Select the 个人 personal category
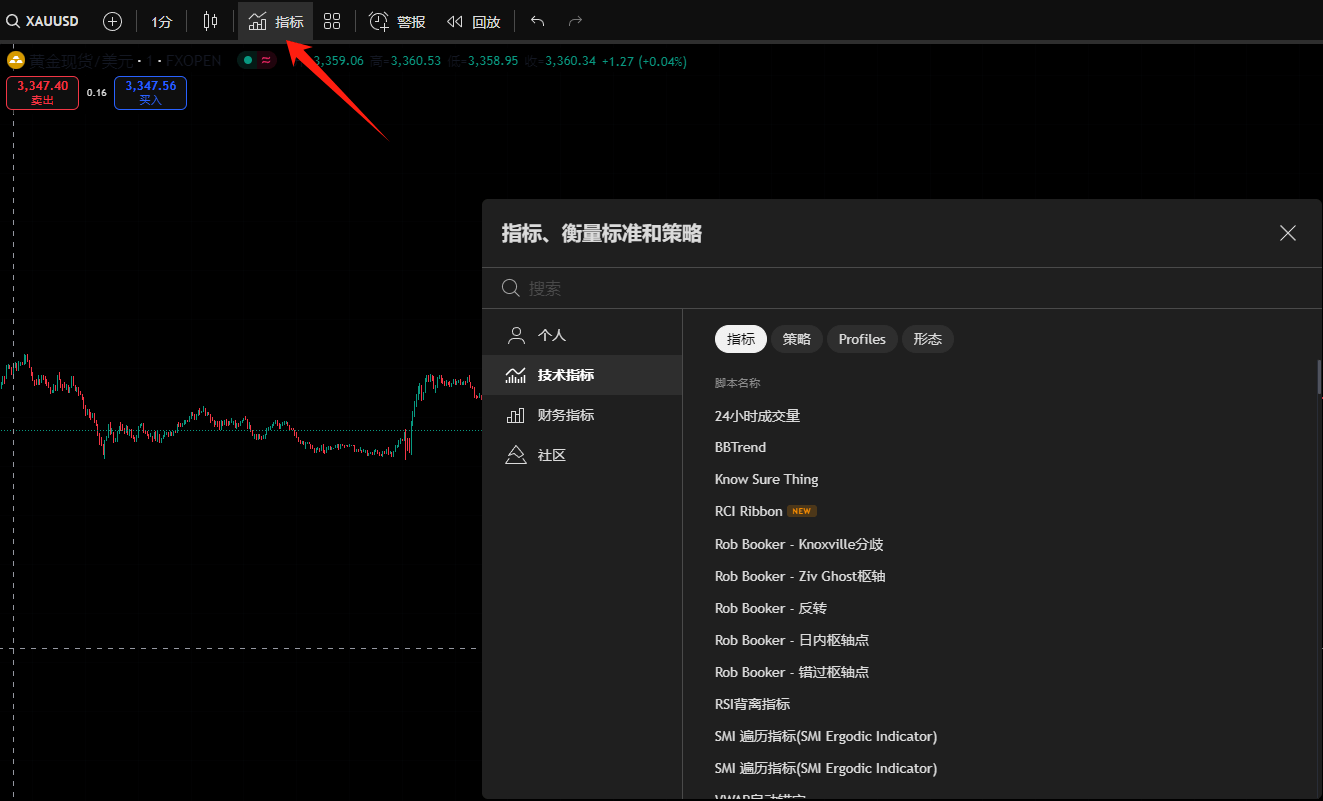1323x801 pixels. (582, 335)
